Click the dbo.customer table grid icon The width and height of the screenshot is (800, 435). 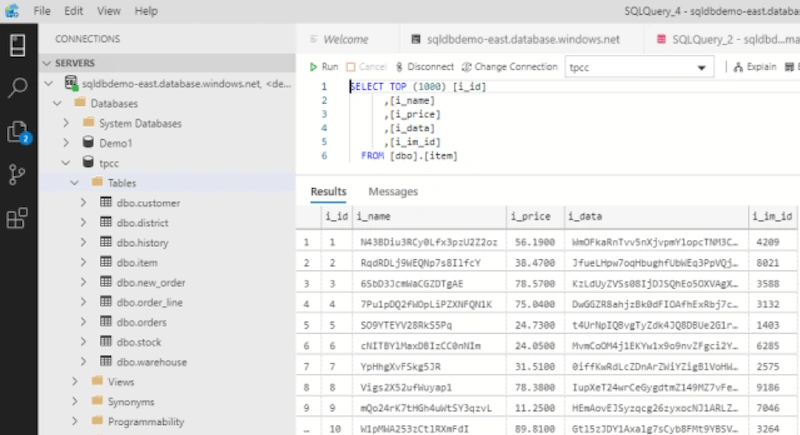click(106, 202)
